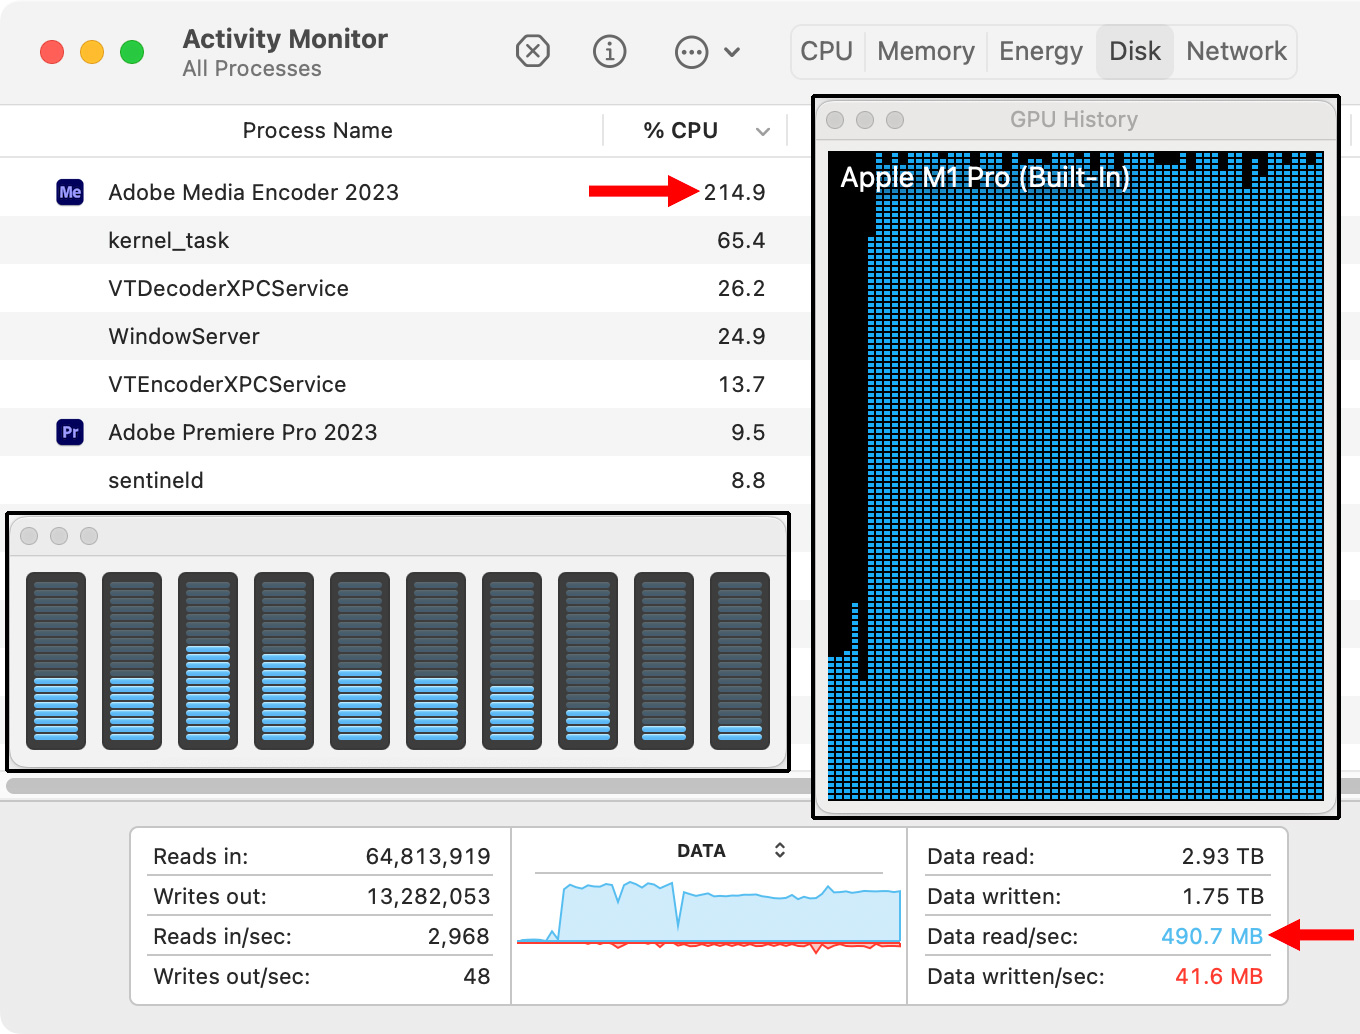Select the VTEncoderXPCService process
The width and height of the screenshot is (1360, 1034).
pyautogui.click(x=405, y=384)
